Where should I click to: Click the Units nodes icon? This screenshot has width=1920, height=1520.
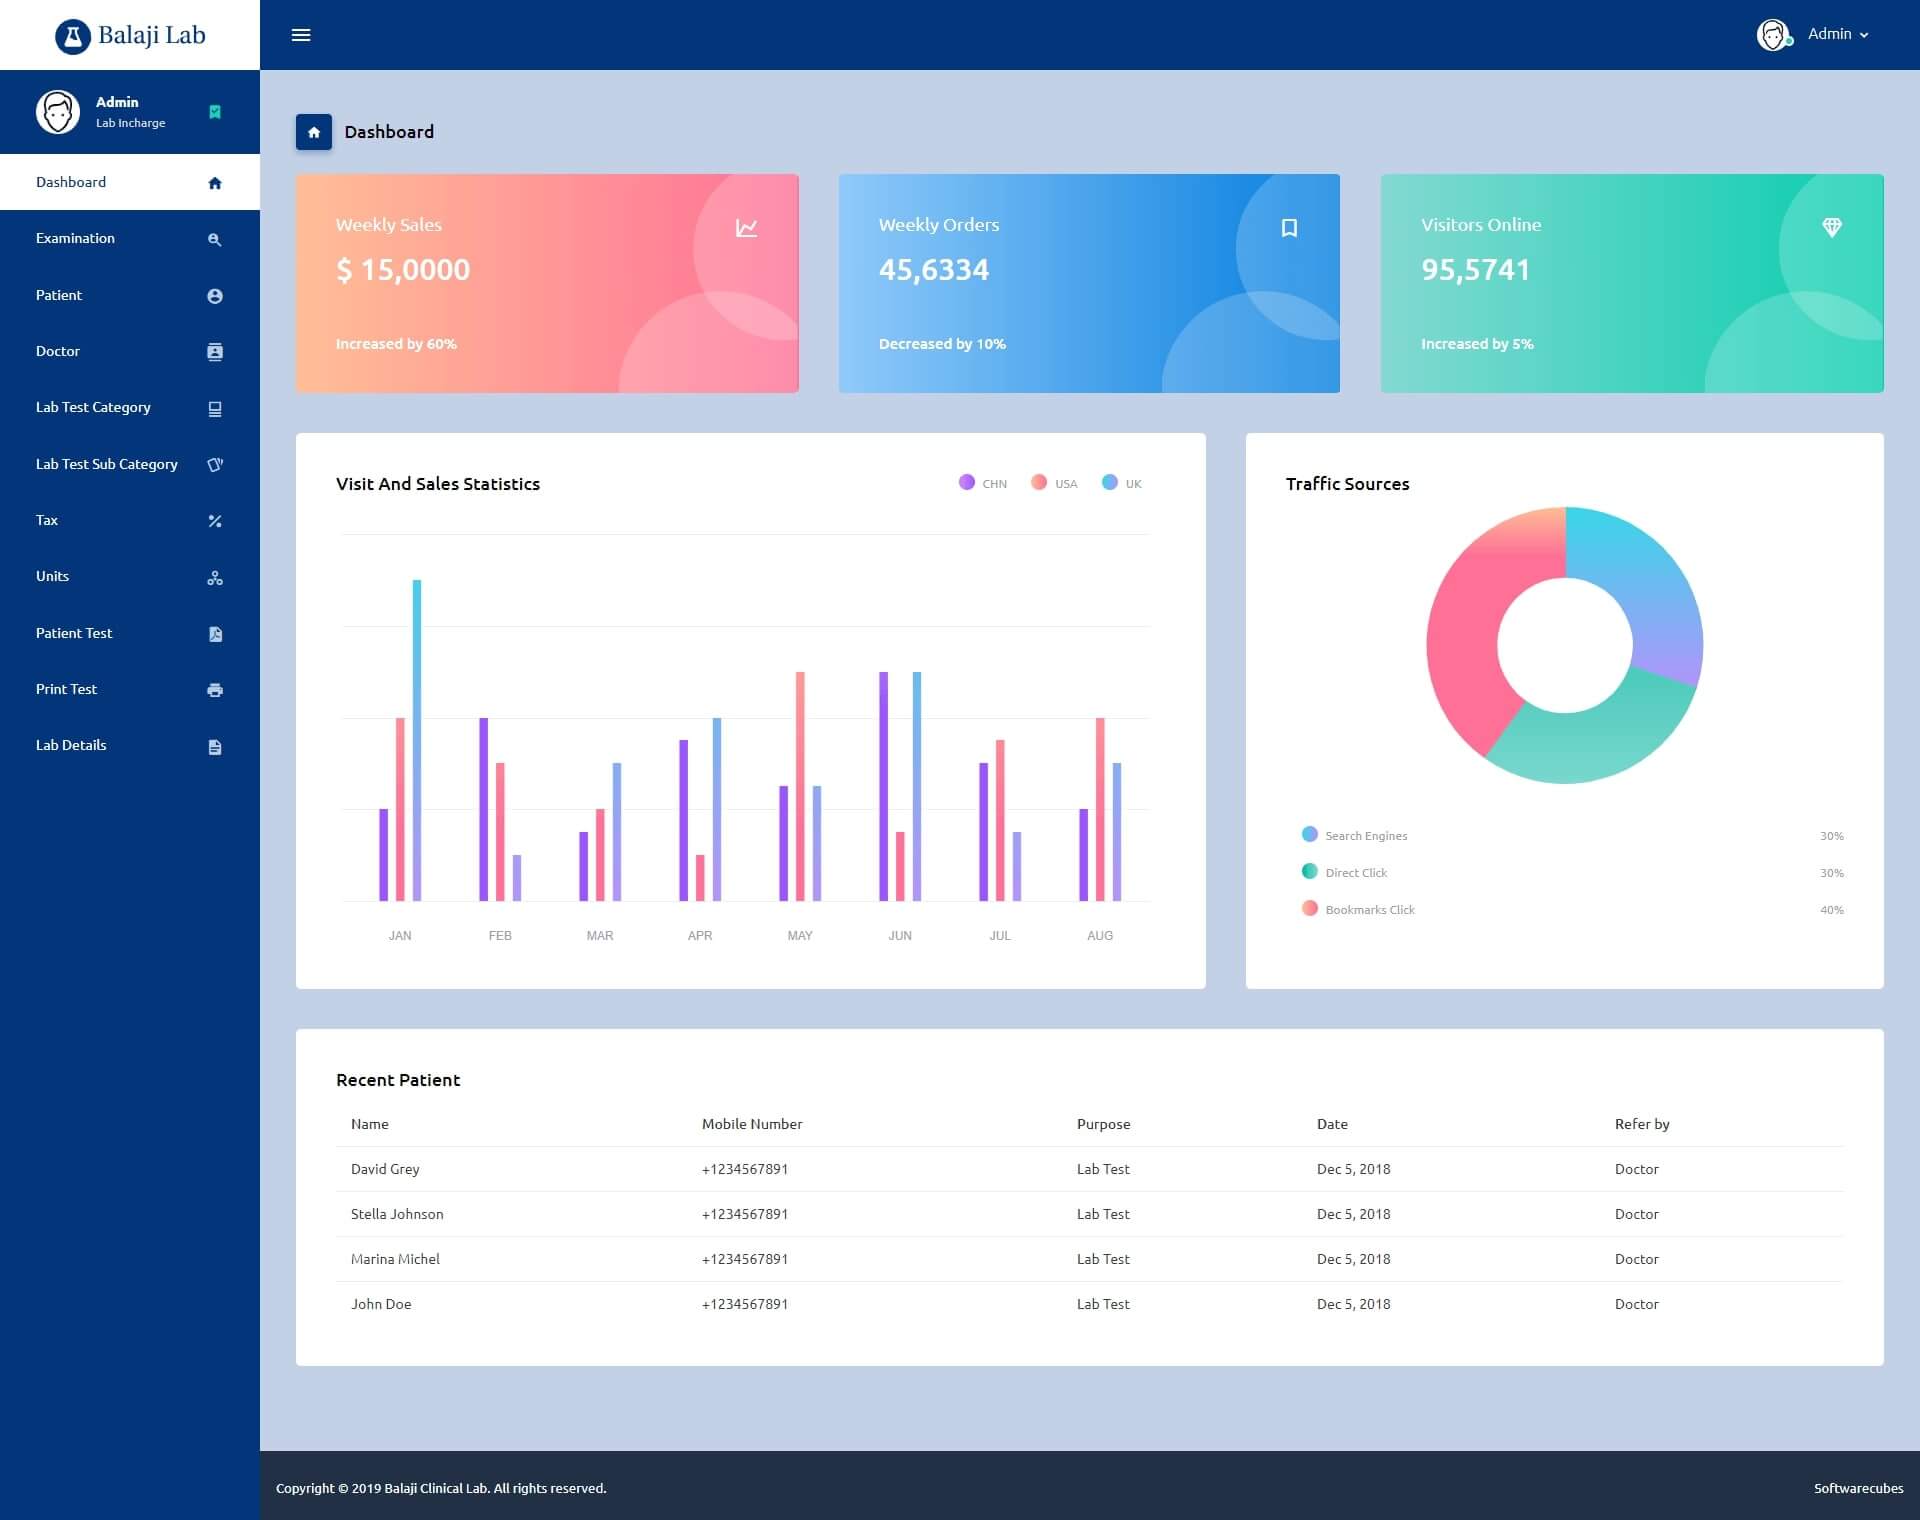[x=214, y=578]
